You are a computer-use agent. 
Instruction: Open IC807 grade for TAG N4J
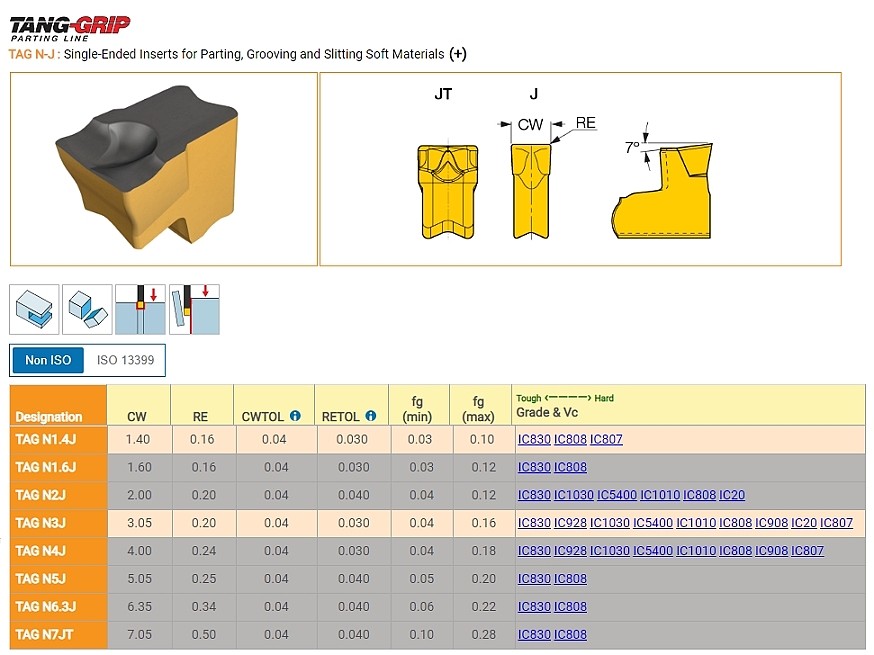(x=807, y=551)
